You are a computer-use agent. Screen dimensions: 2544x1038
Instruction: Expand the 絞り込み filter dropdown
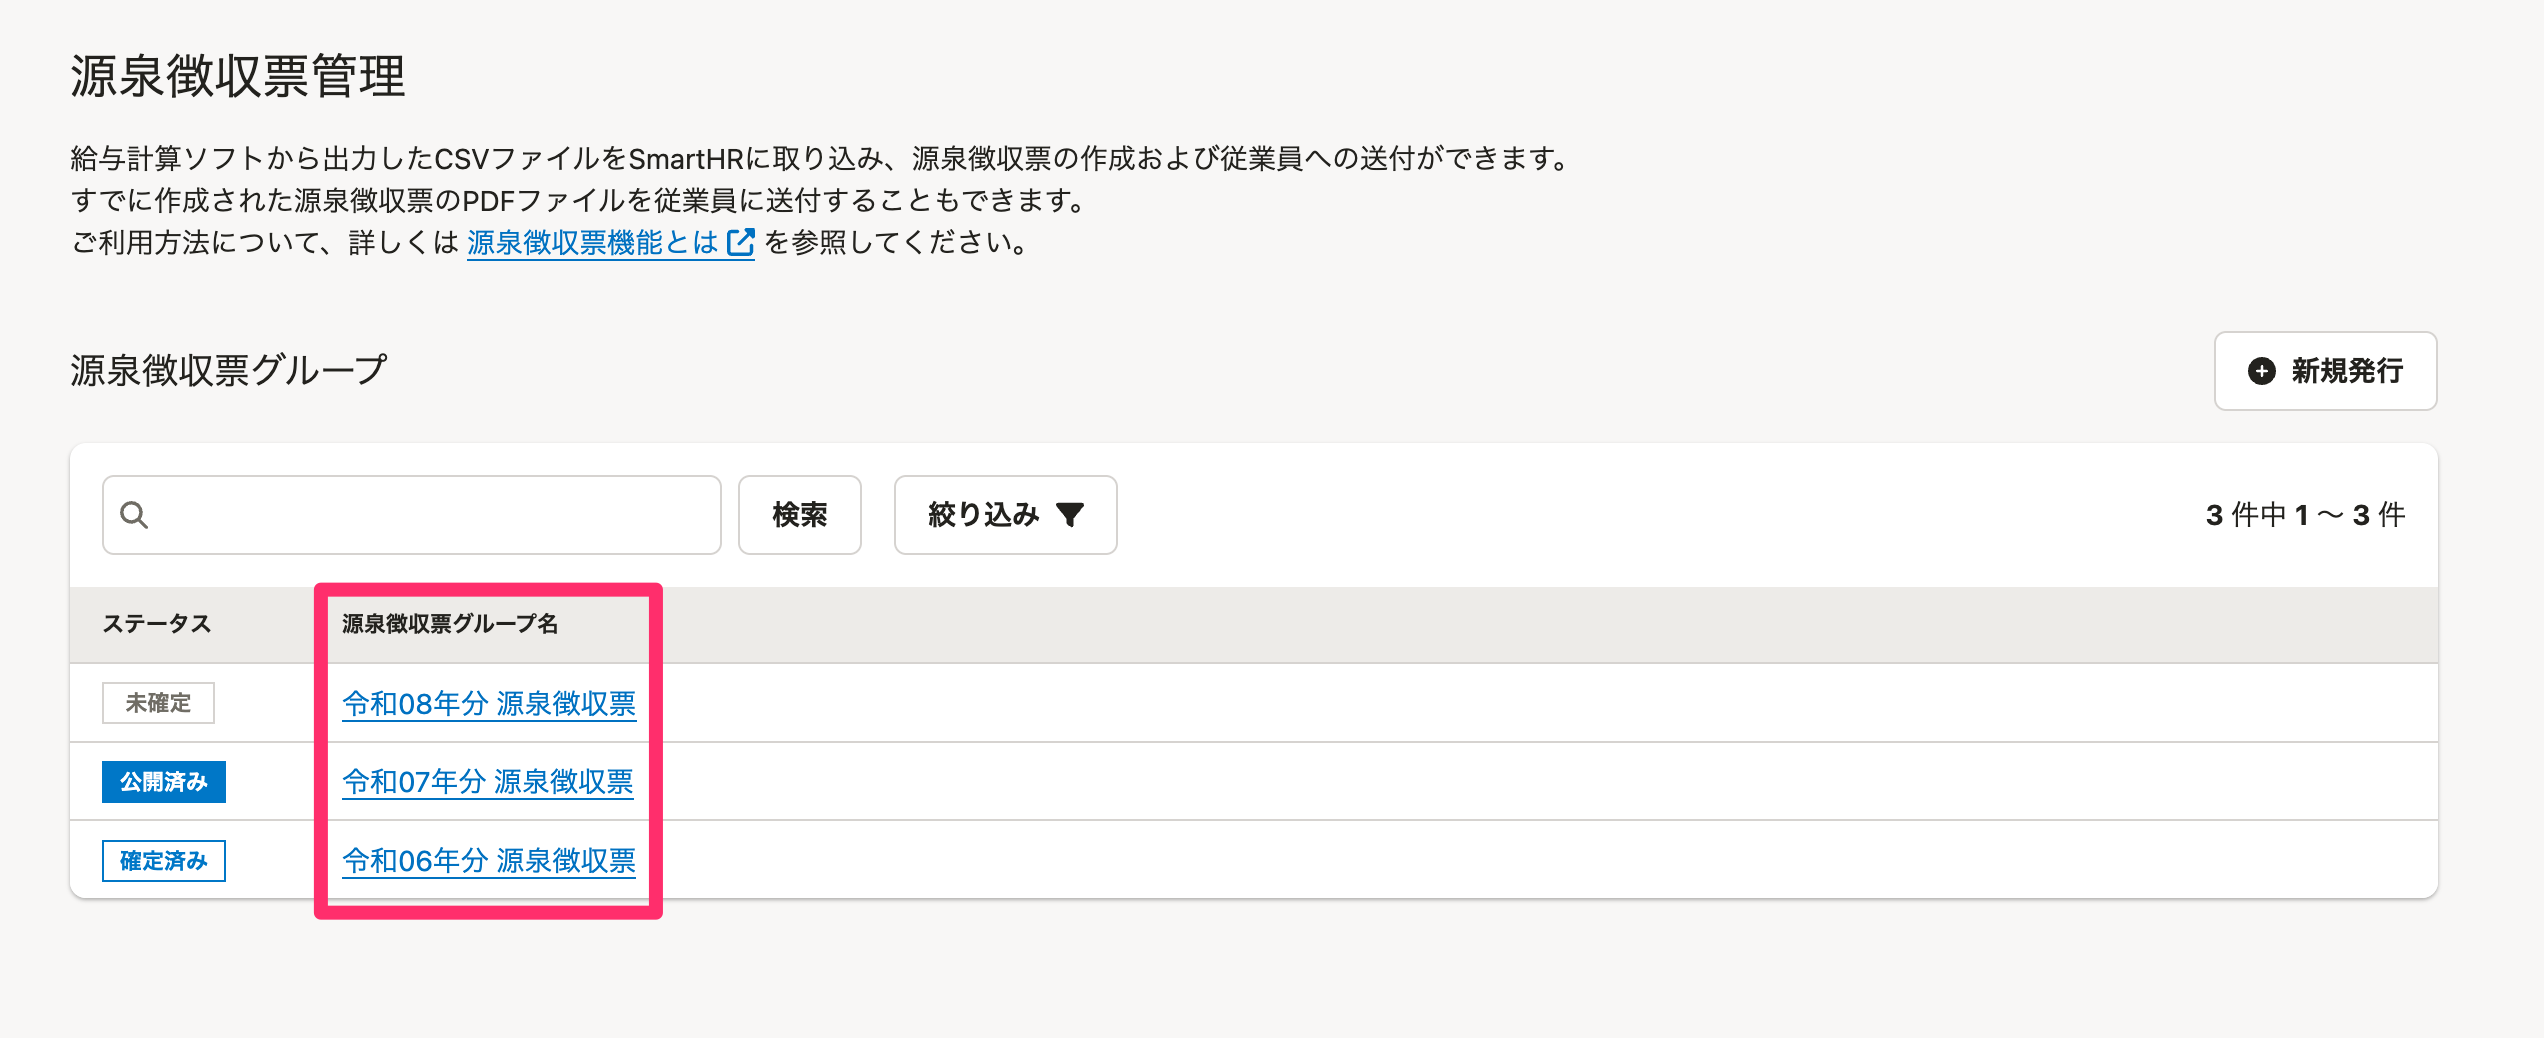(x=1005, y=515)
